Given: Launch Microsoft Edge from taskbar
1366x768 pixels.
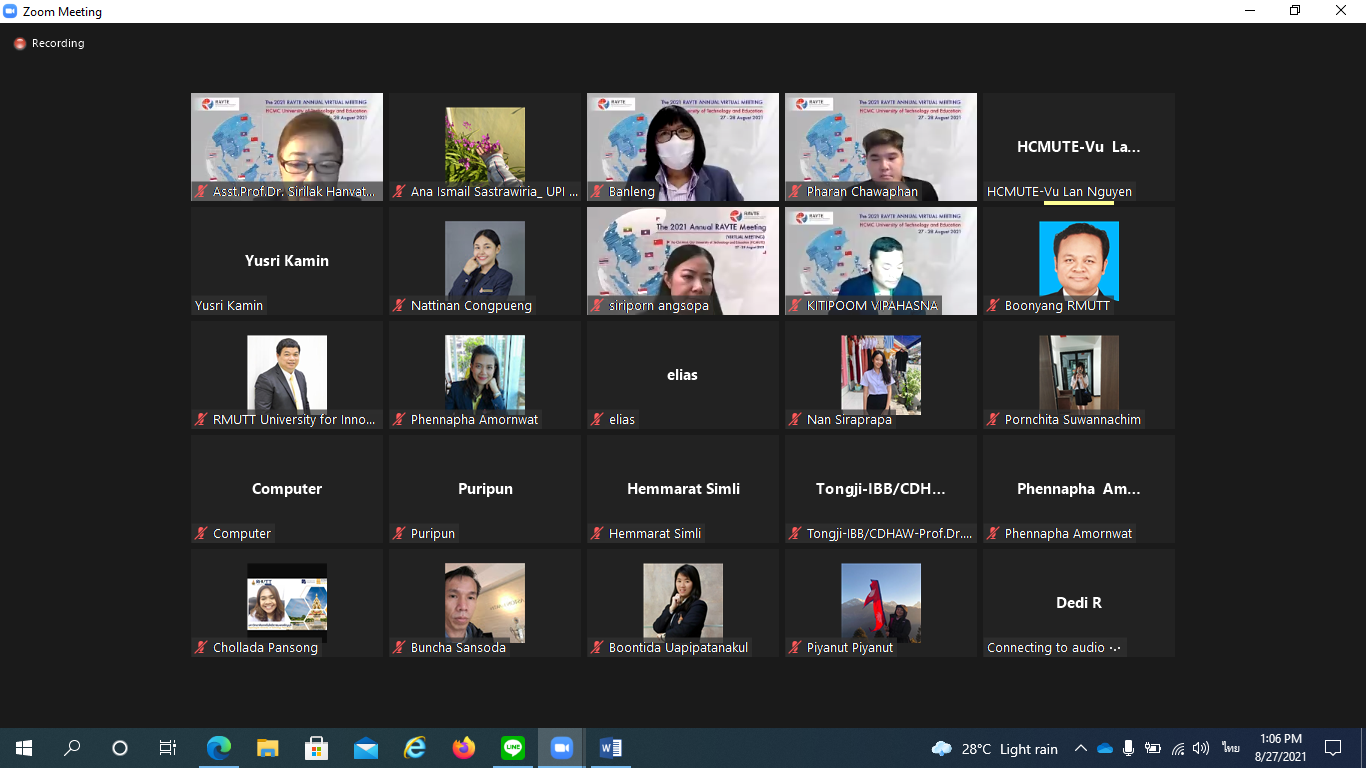Looking at the screenshot, I should [x=218, y=748].
